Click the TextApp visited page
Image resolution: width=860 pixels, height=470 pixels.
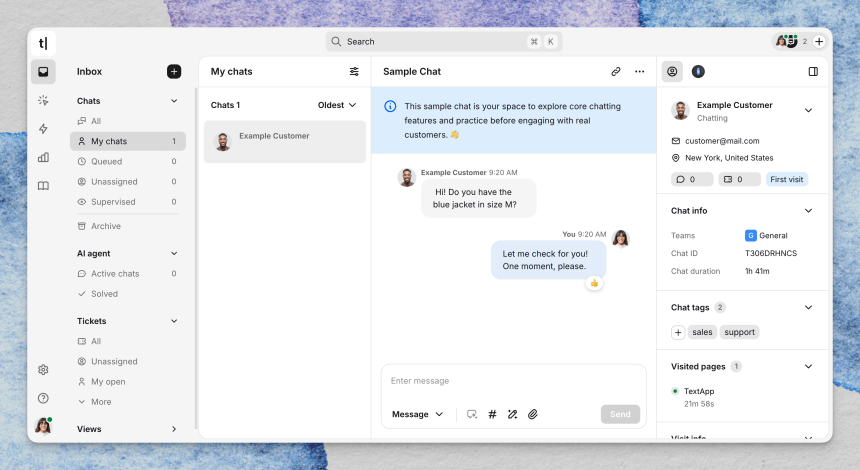tap(699, 391)
